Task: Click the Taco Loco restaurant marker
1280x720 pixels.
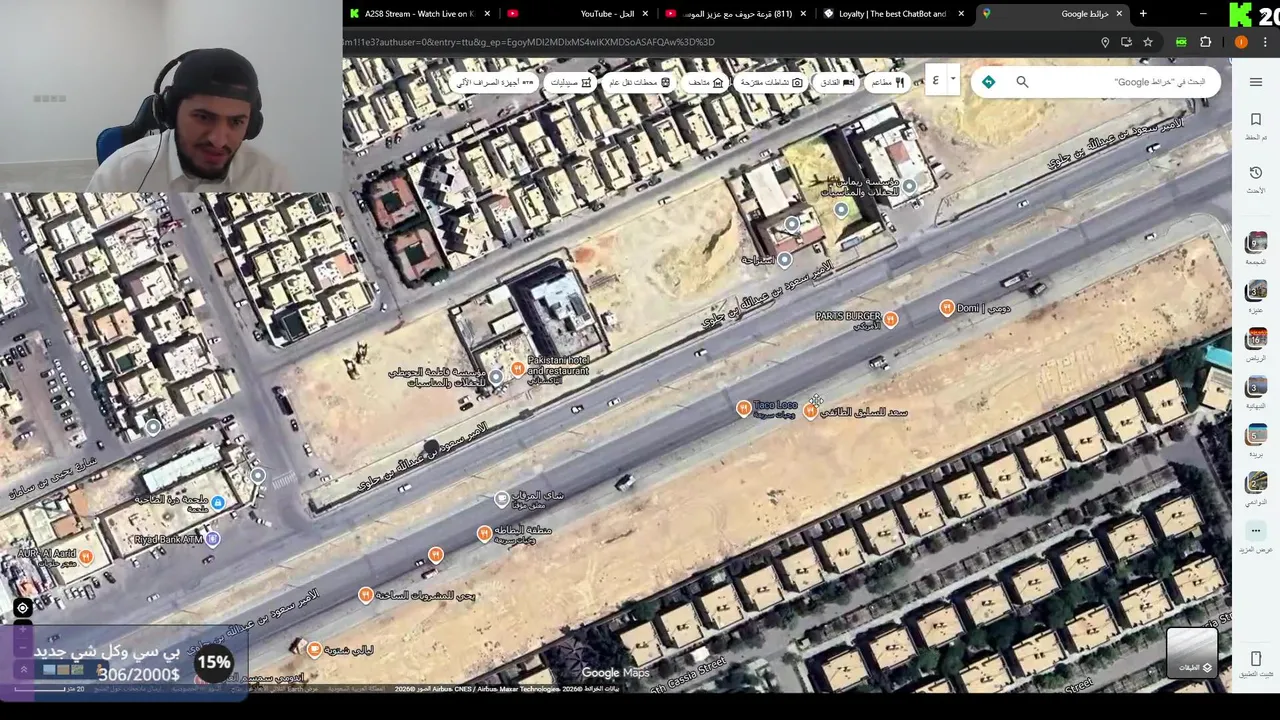Action: 743,408
